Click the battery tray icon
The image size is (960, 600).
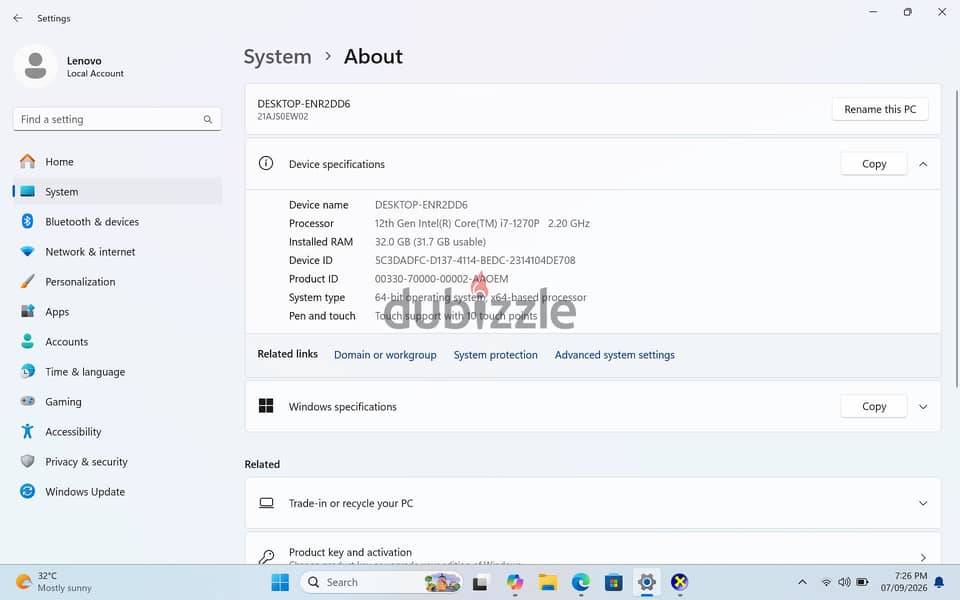862,582
